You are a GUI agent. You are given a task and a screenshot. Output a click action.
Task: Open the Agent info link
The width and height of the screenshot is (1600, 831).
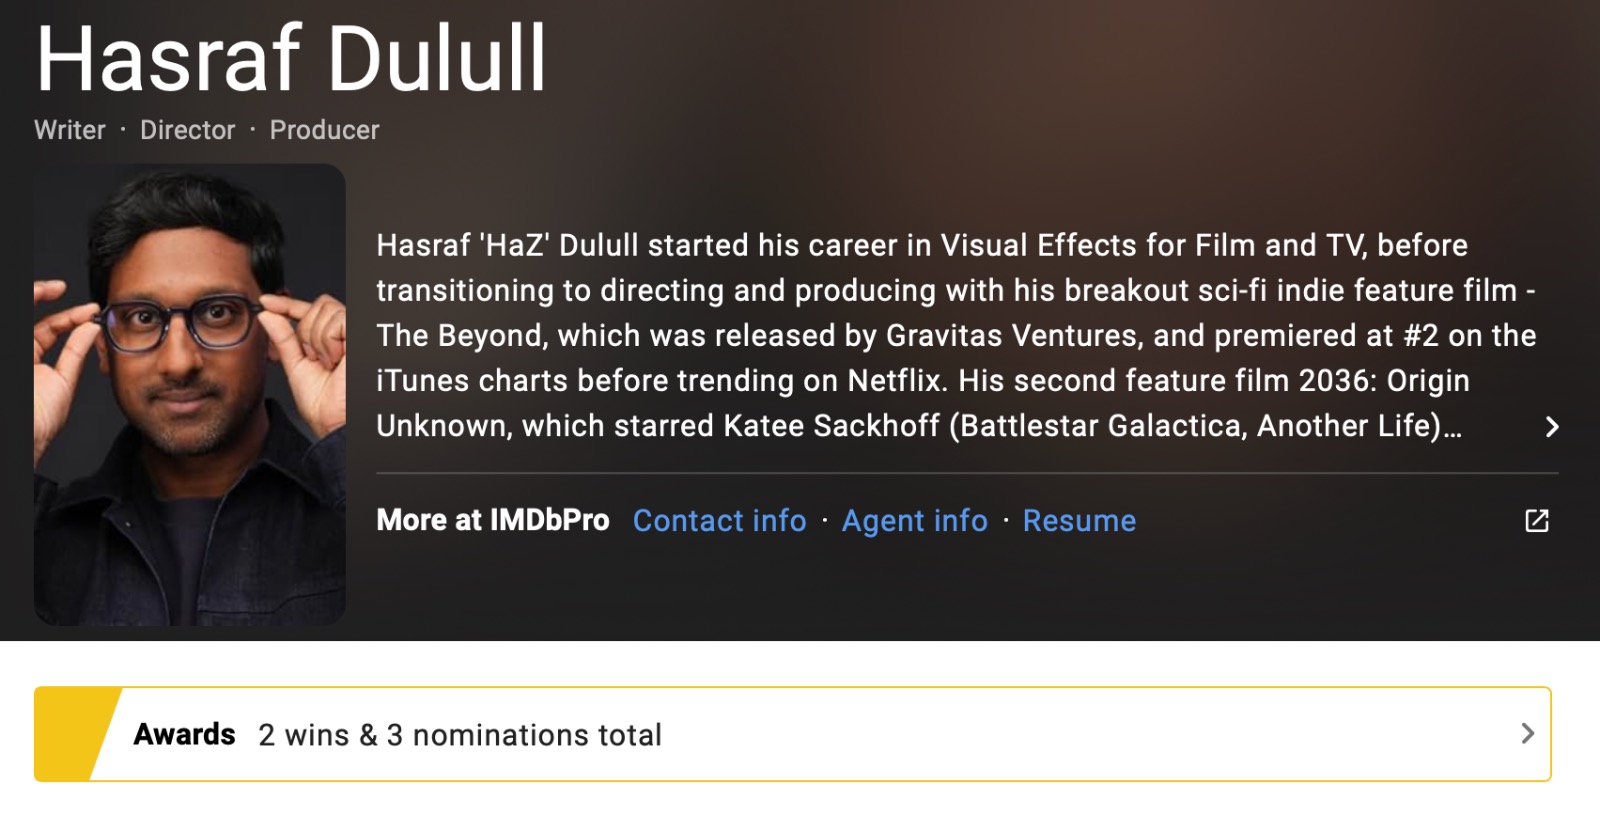coord(914,520)
